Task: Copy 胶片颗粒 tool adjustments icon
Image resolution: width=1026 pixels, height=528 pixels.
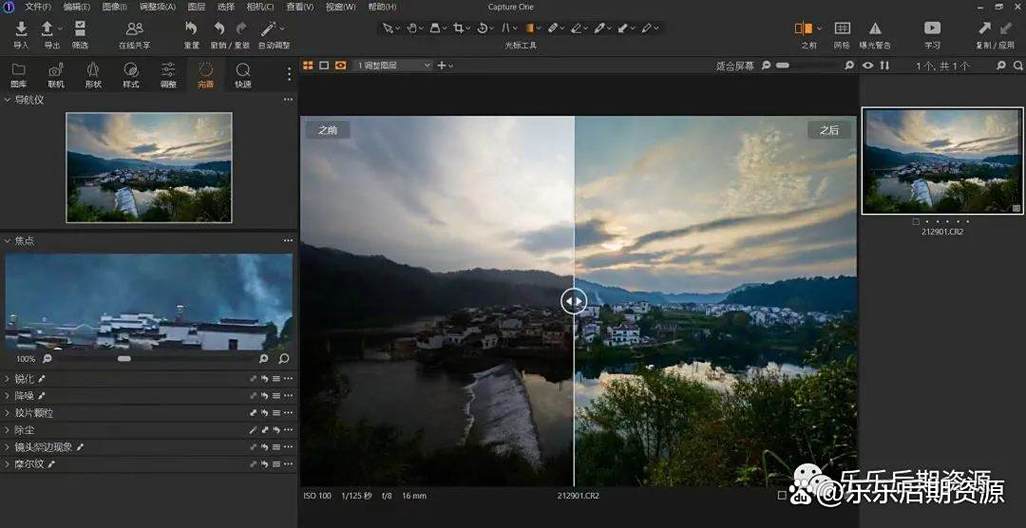Action: click(x=253, y=413)
